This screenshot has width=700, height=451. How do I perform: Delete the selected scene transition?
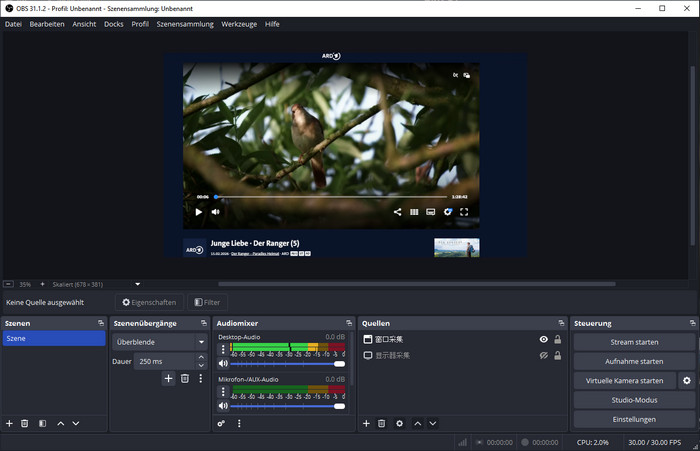pyautogui.click(x=185, y=378)
